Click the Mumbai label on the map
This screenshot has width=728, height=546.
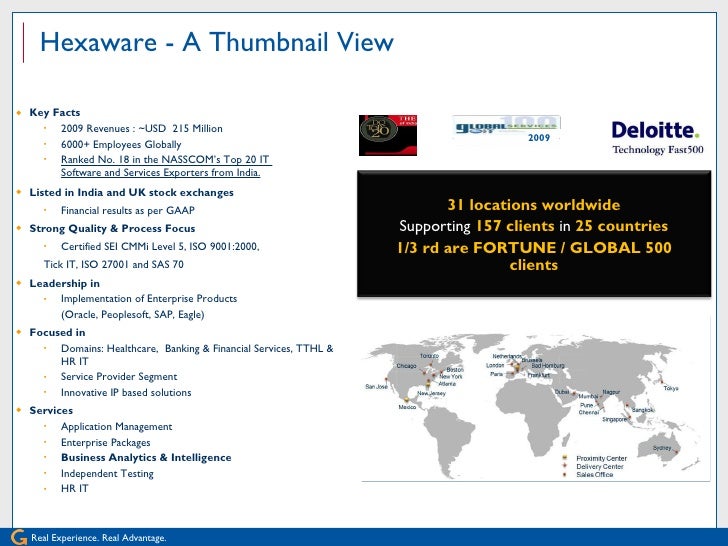pos(588,396)
